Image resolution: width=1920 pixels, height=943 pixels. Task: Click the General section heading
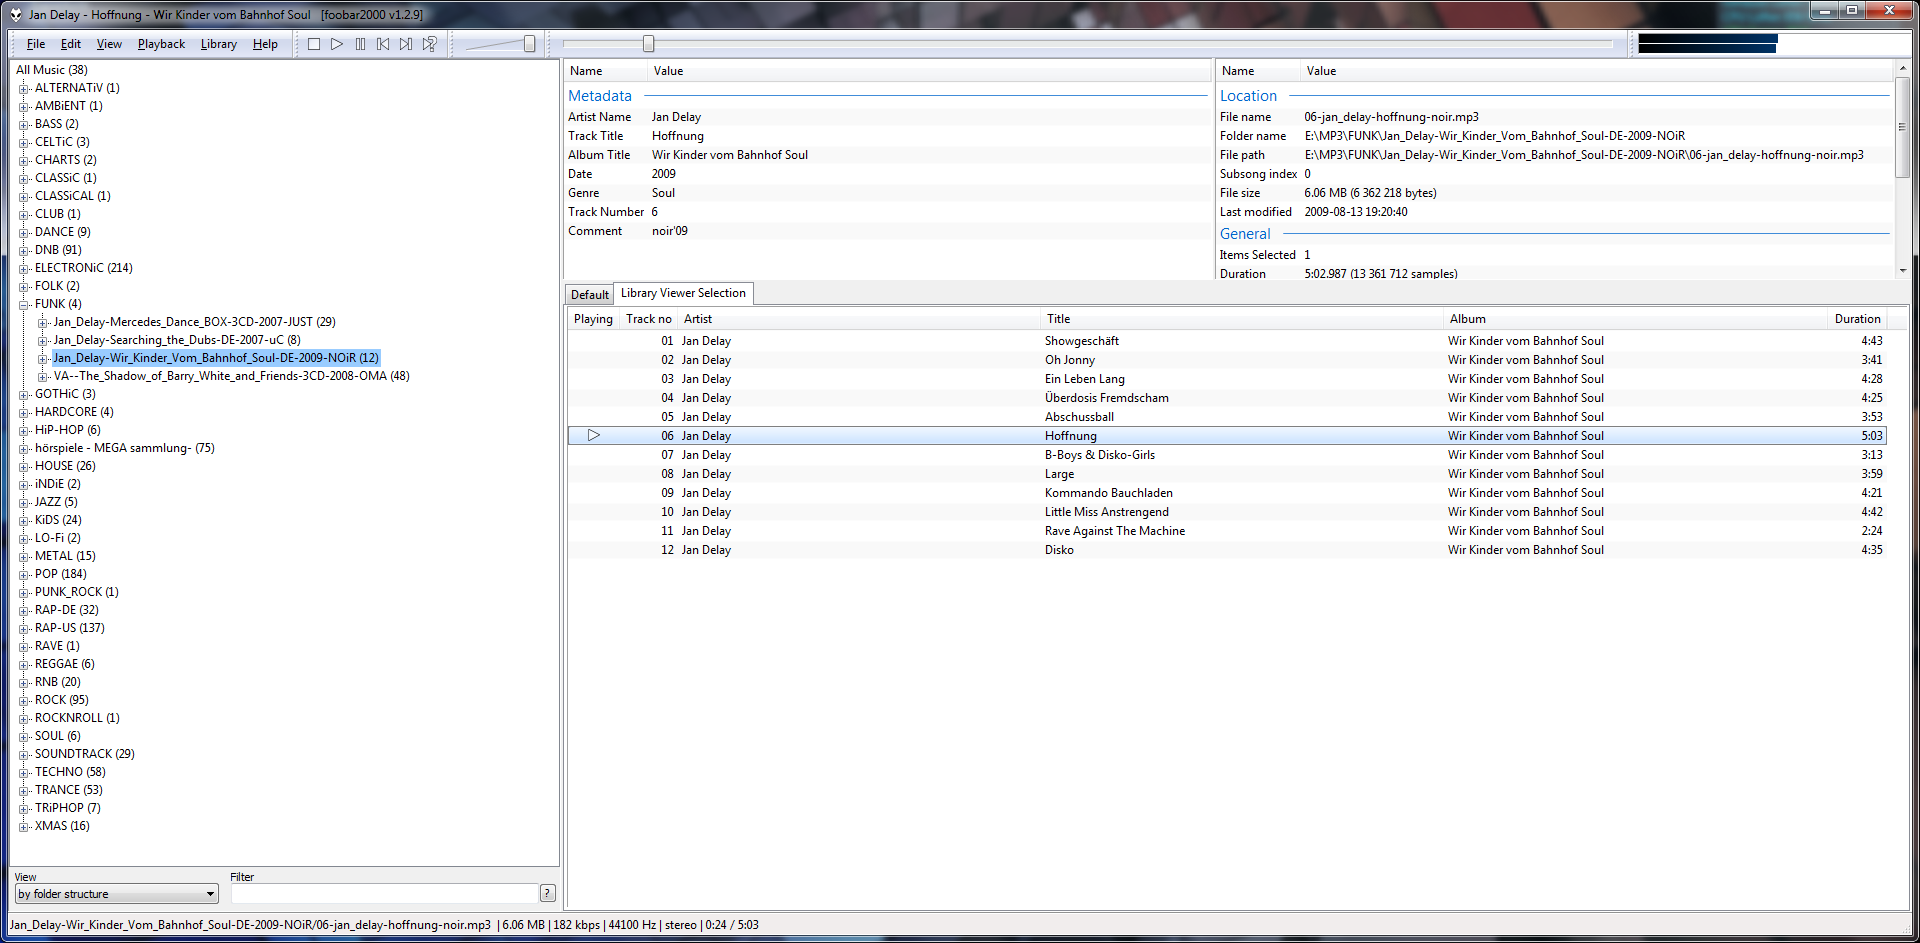pos(1245,234)
